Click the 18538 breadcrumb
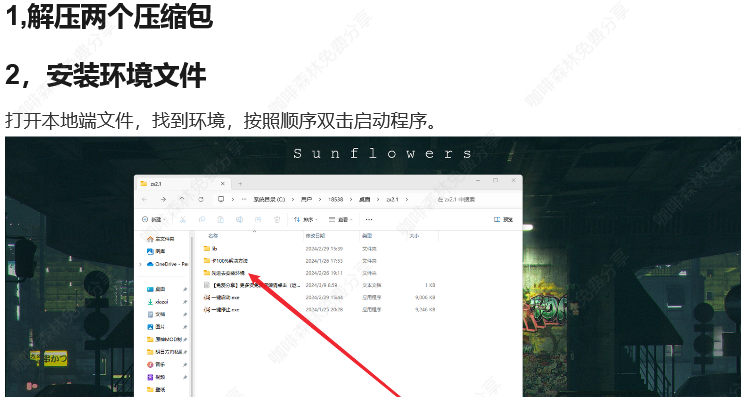Image resolution: width=741 pixels, height=397 pixels. click(x=335, y=199)
